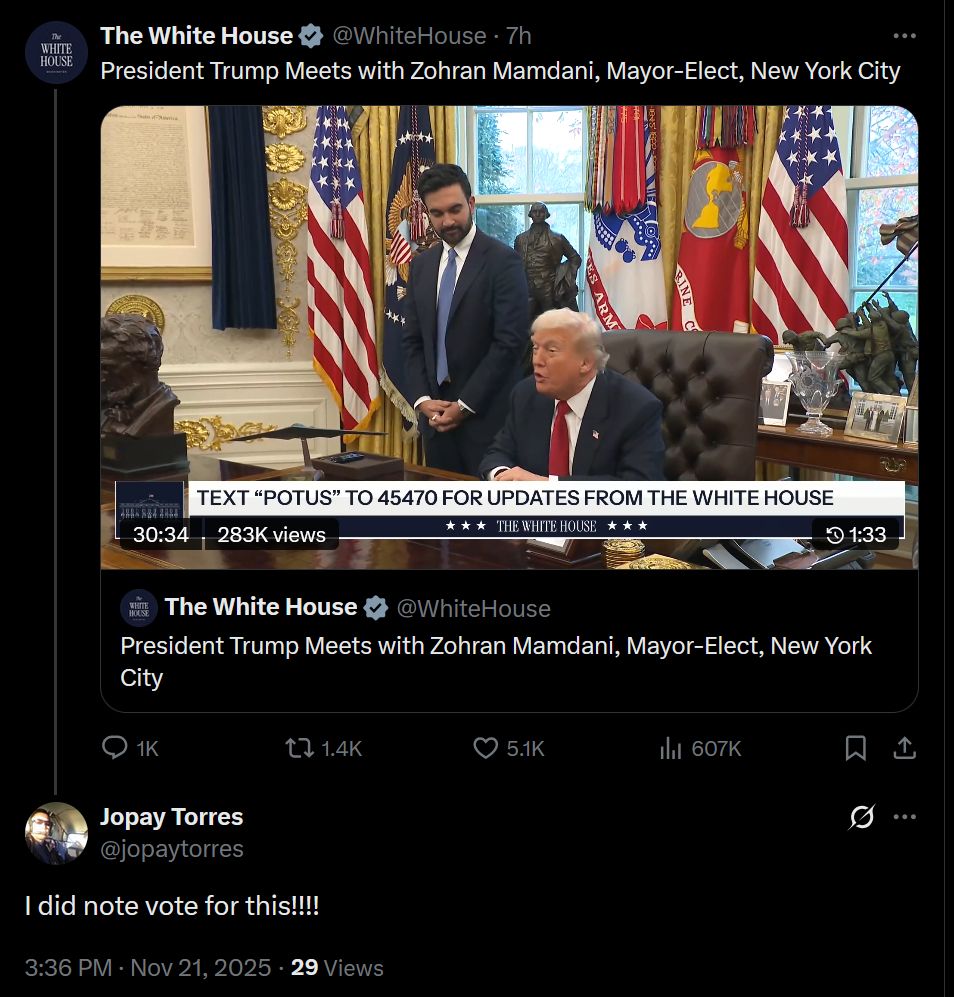Open more options for Jopay Torres's reply
The width and height of the screenshot is (954, 997).
coord(904,818)
